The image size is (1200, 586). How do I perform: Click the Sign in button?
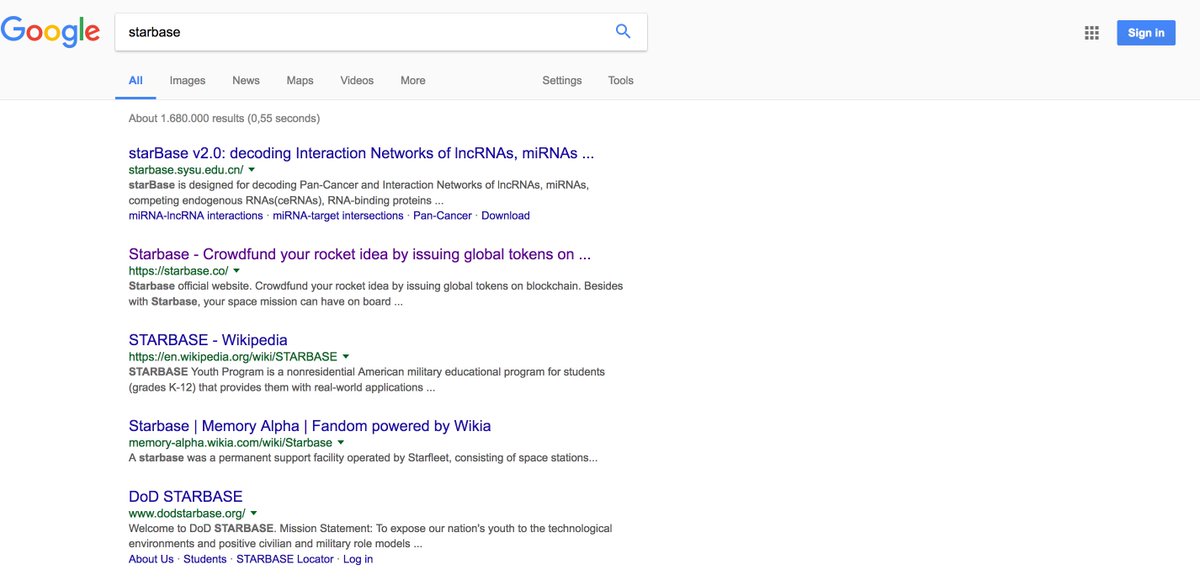(x=1146, y=33)
